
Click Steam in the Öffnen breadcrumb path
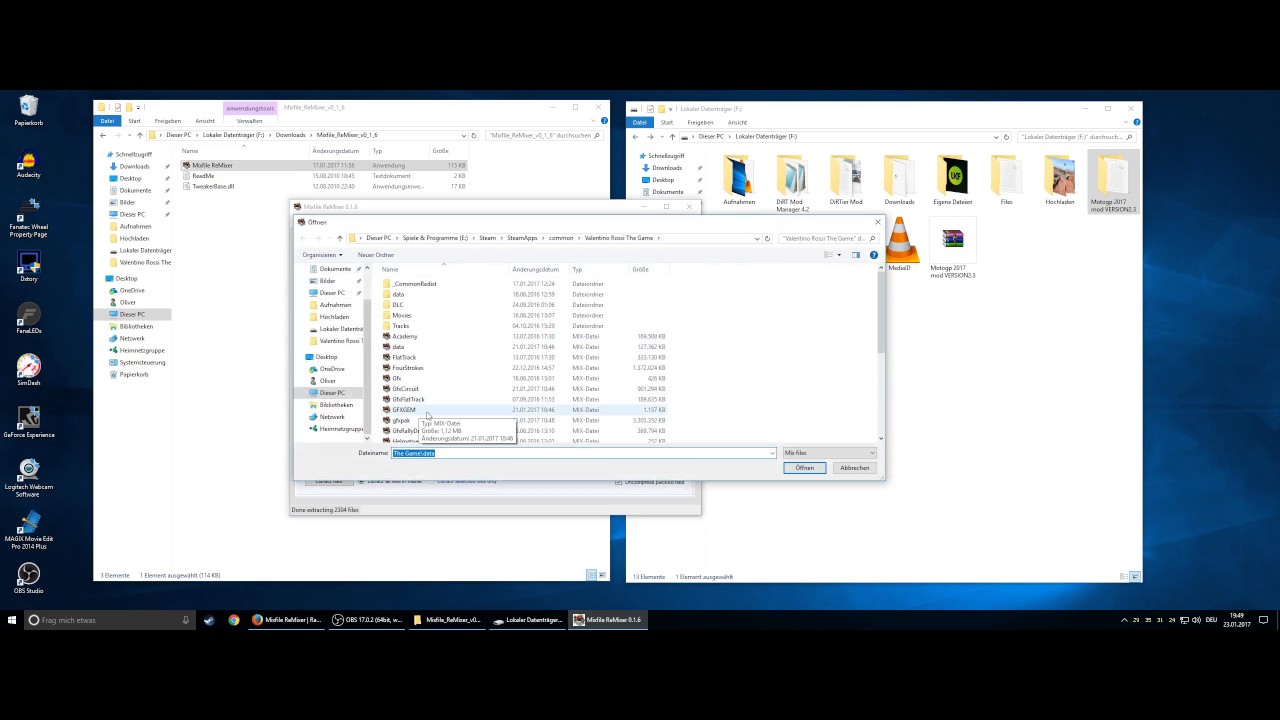487,238
